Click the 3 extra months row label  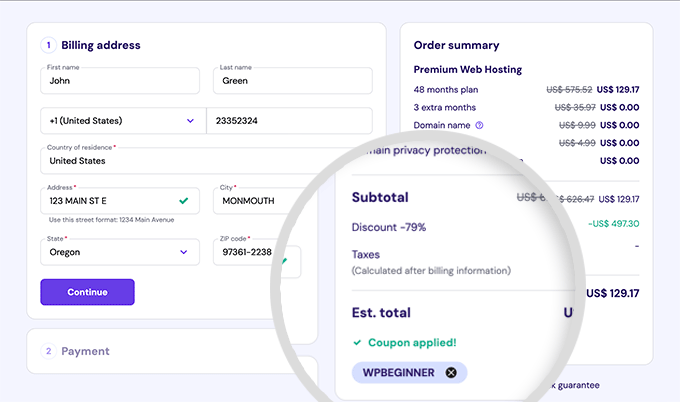445,108
